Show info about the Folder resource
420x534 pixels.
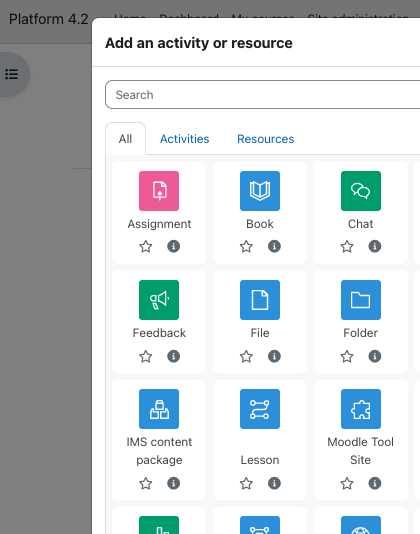point(375,356)
